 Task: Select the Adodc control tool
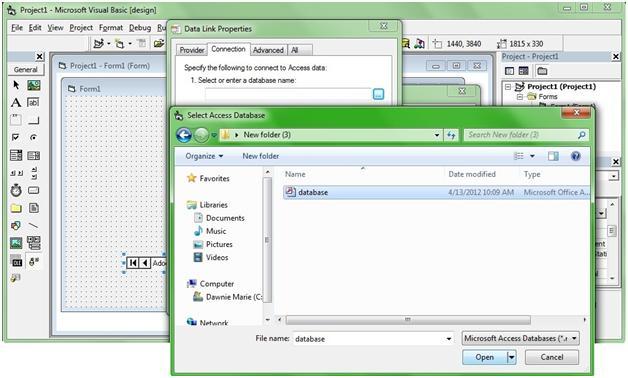34,262
